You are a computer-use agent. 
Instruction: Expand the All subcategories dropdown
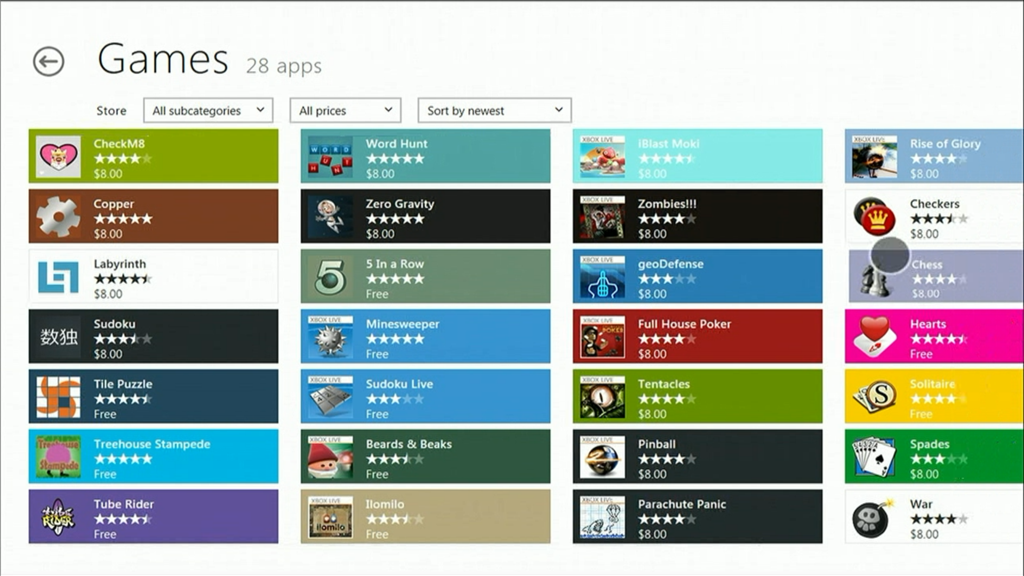coord(208,110)
